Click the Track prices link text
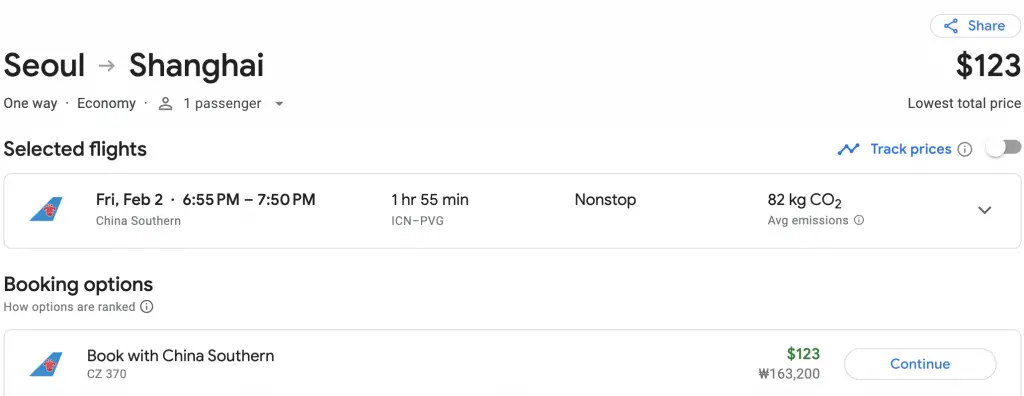This screenshot has width=1024, height=396. (x=910, y=149)
